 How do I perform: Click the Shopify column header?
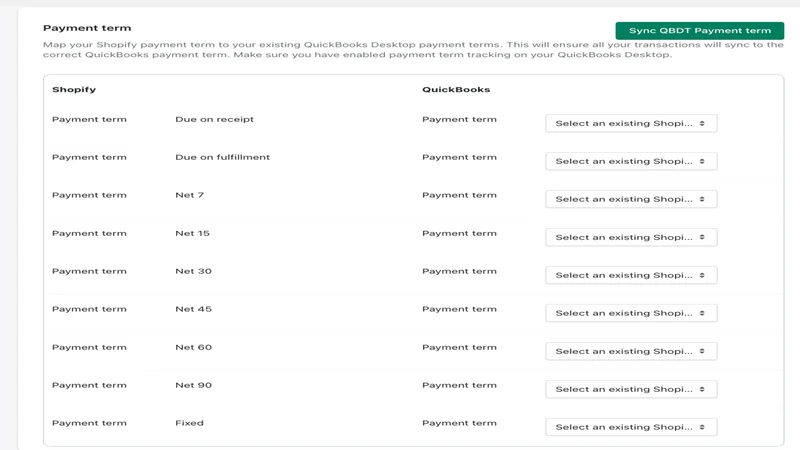pyautogui.click(x=74, y=89)
